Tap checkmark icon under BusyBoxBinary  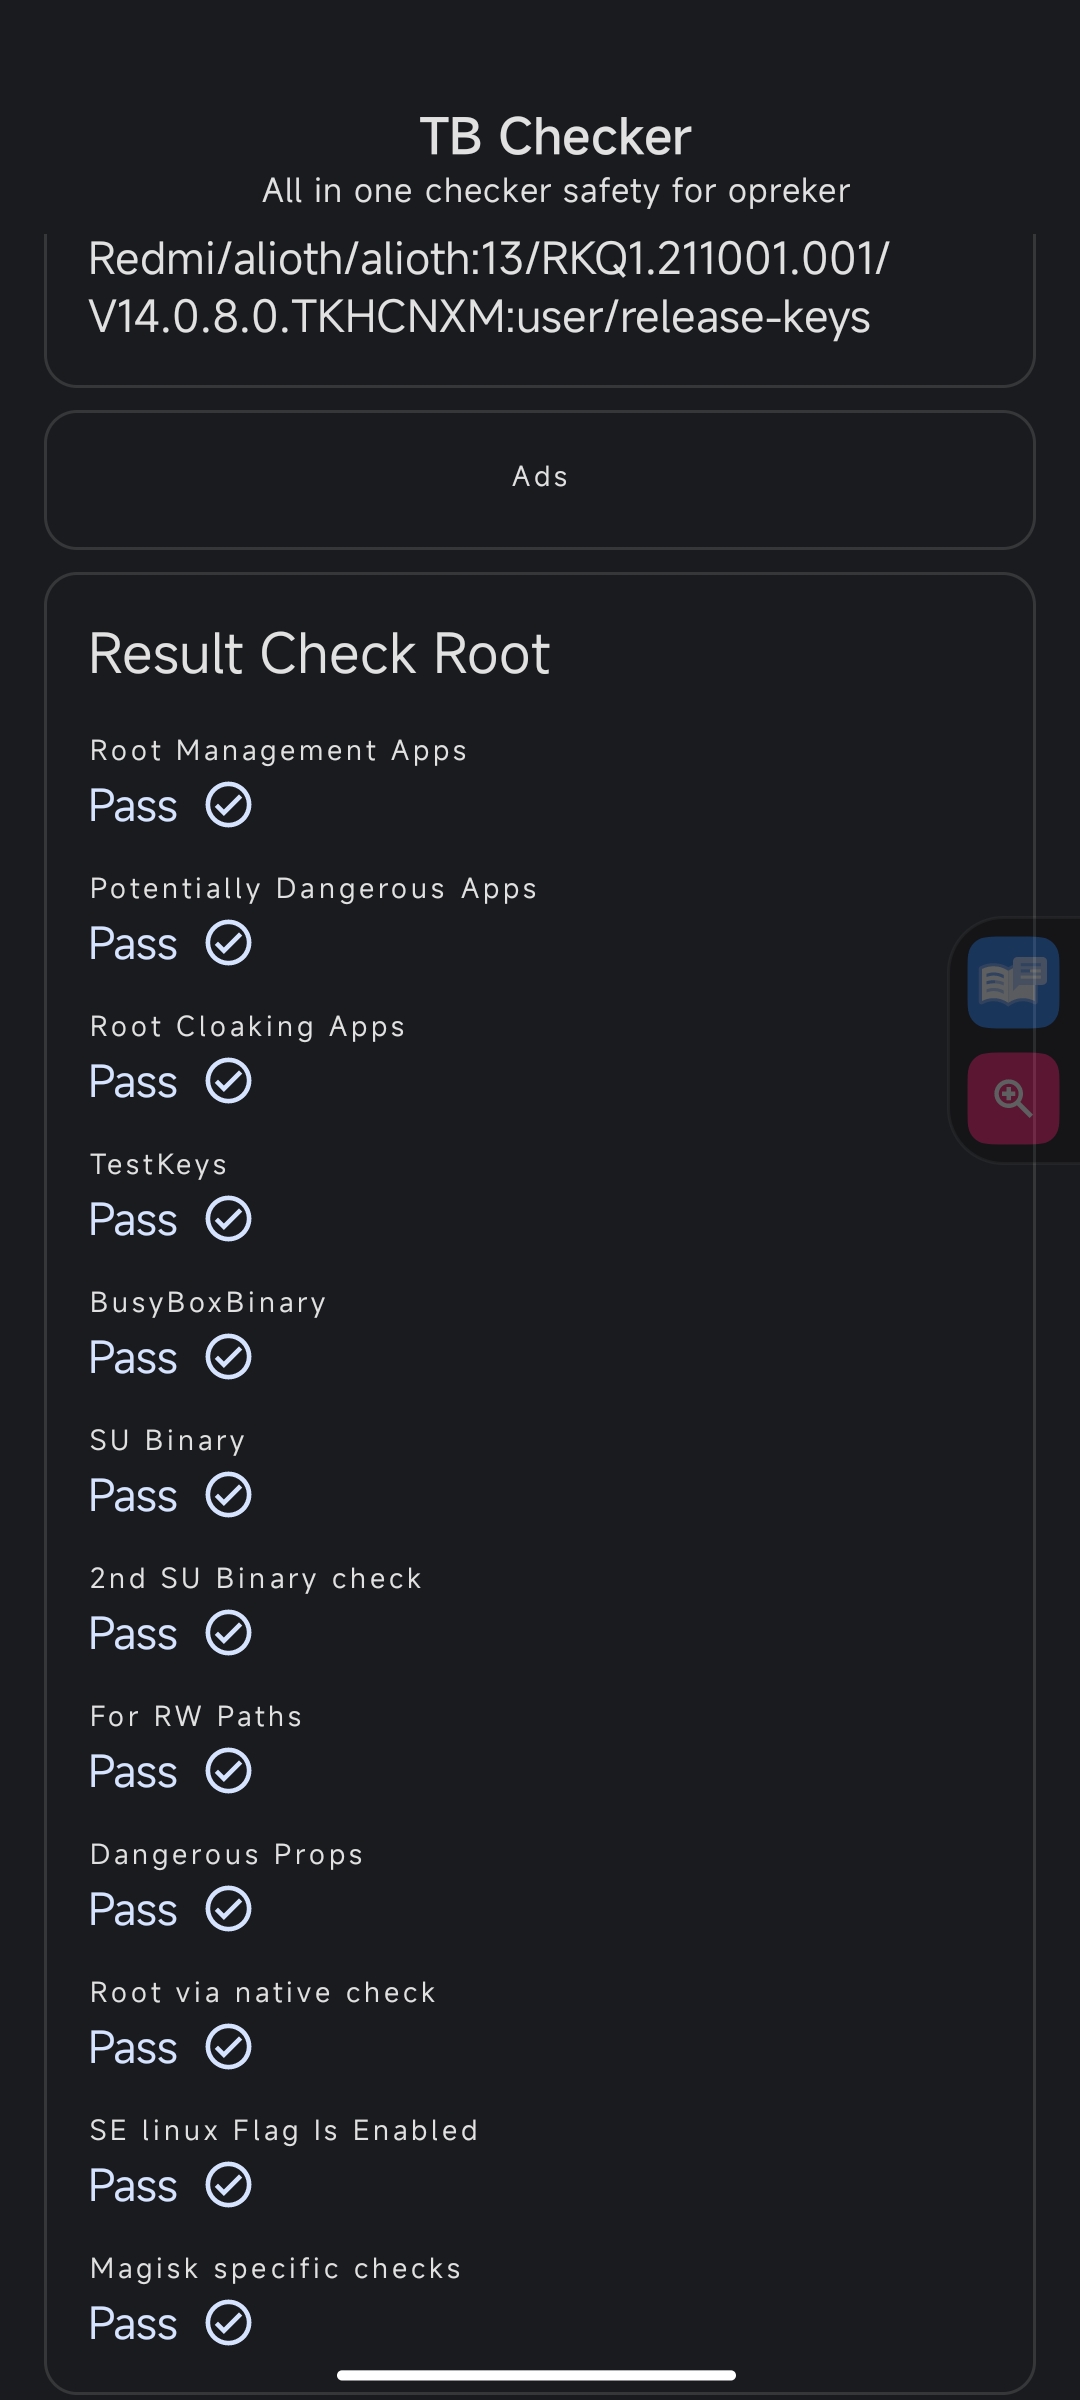click(x=229, y=1357)
